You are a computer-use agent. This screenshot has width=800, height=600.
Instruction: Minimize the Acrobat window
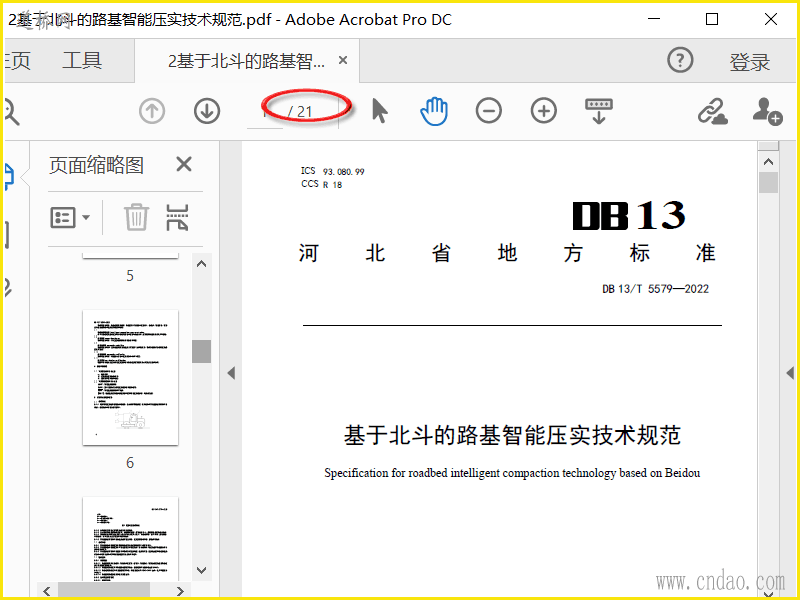[654, 19]
